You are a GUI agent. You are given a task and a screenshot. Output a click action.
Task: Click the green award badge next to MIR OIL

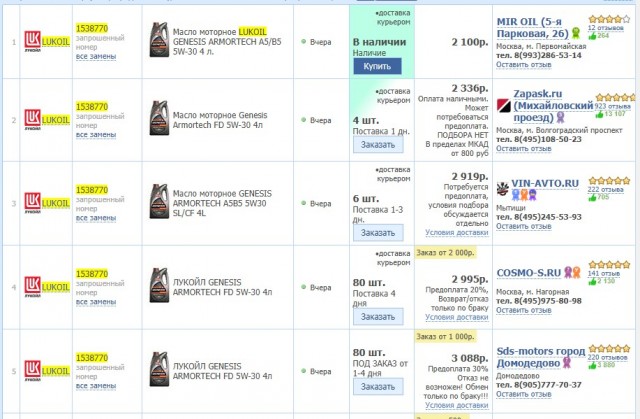coord(576,32)
